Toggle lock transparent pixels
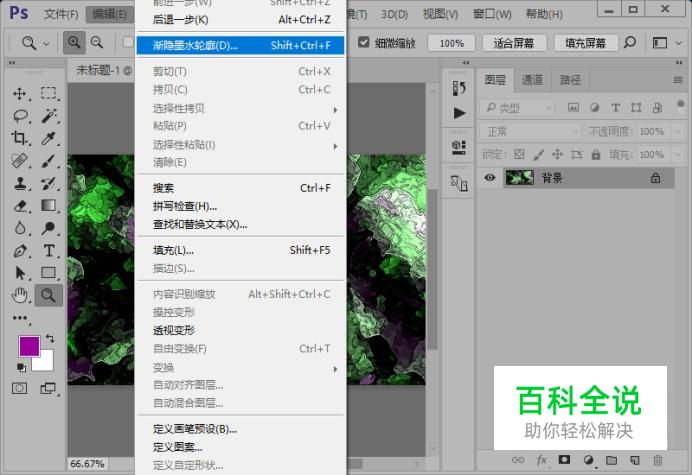692x475 pixels. [x=519, y=154]
